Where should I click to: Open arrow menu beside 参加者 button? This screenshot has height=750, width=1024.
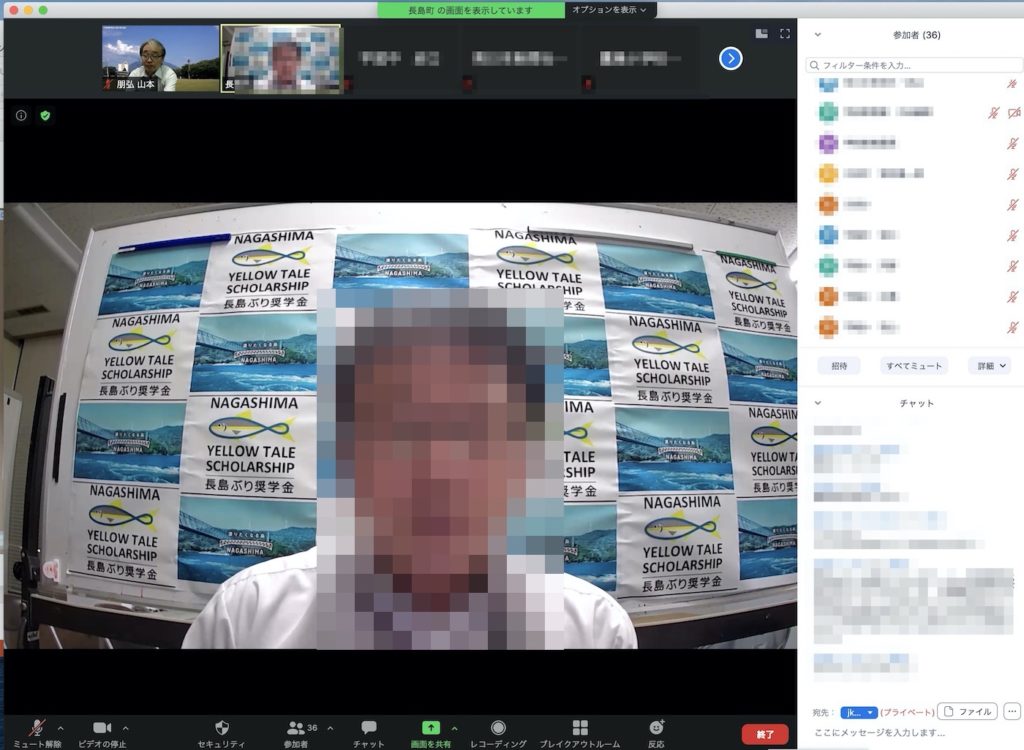(x=330, y=728)
